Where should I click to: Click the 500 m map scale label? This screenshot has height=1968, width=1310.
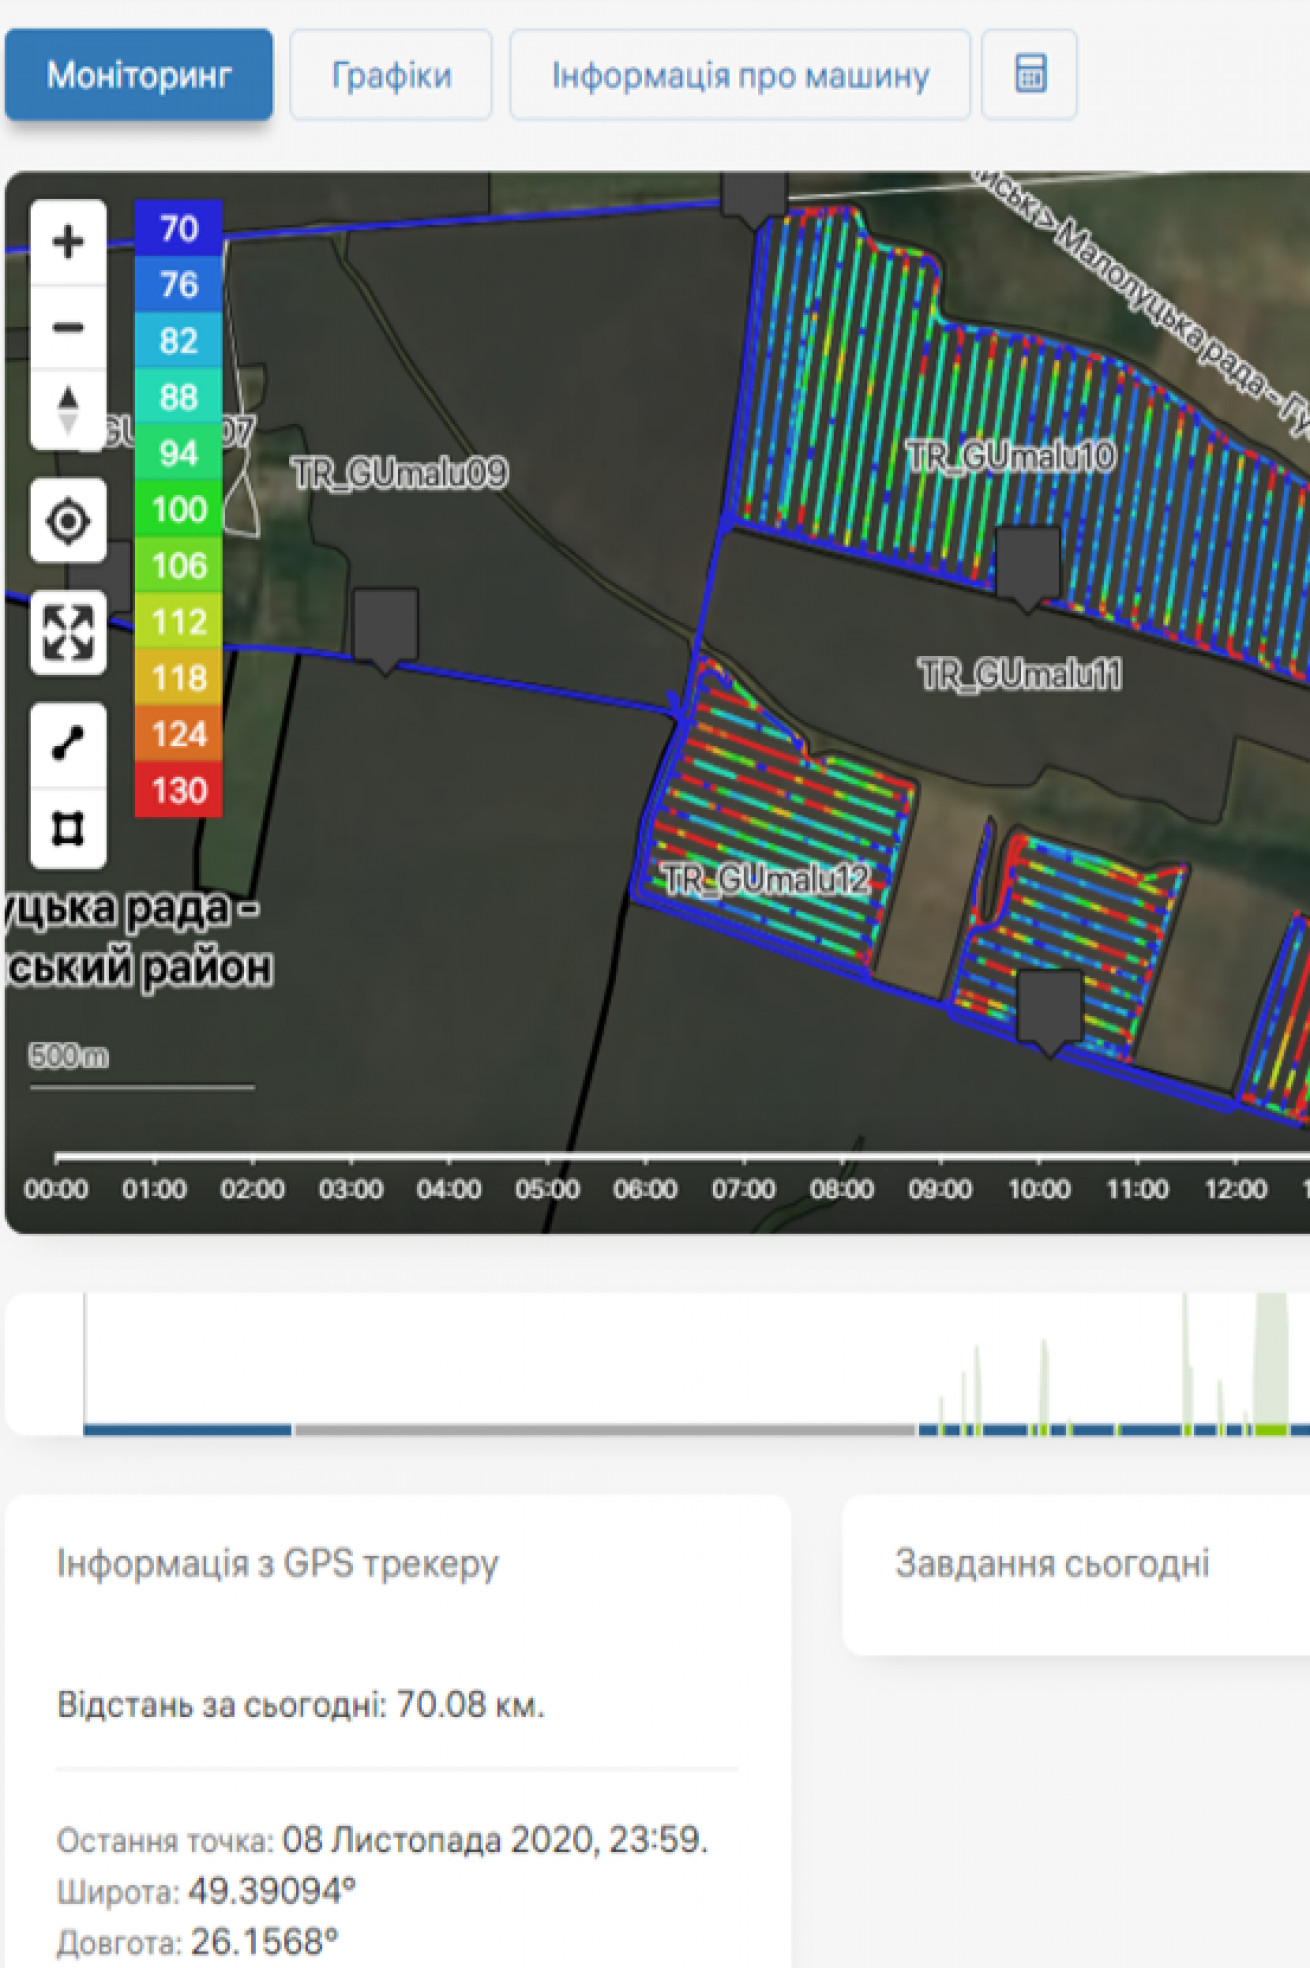coord(69,1055)
